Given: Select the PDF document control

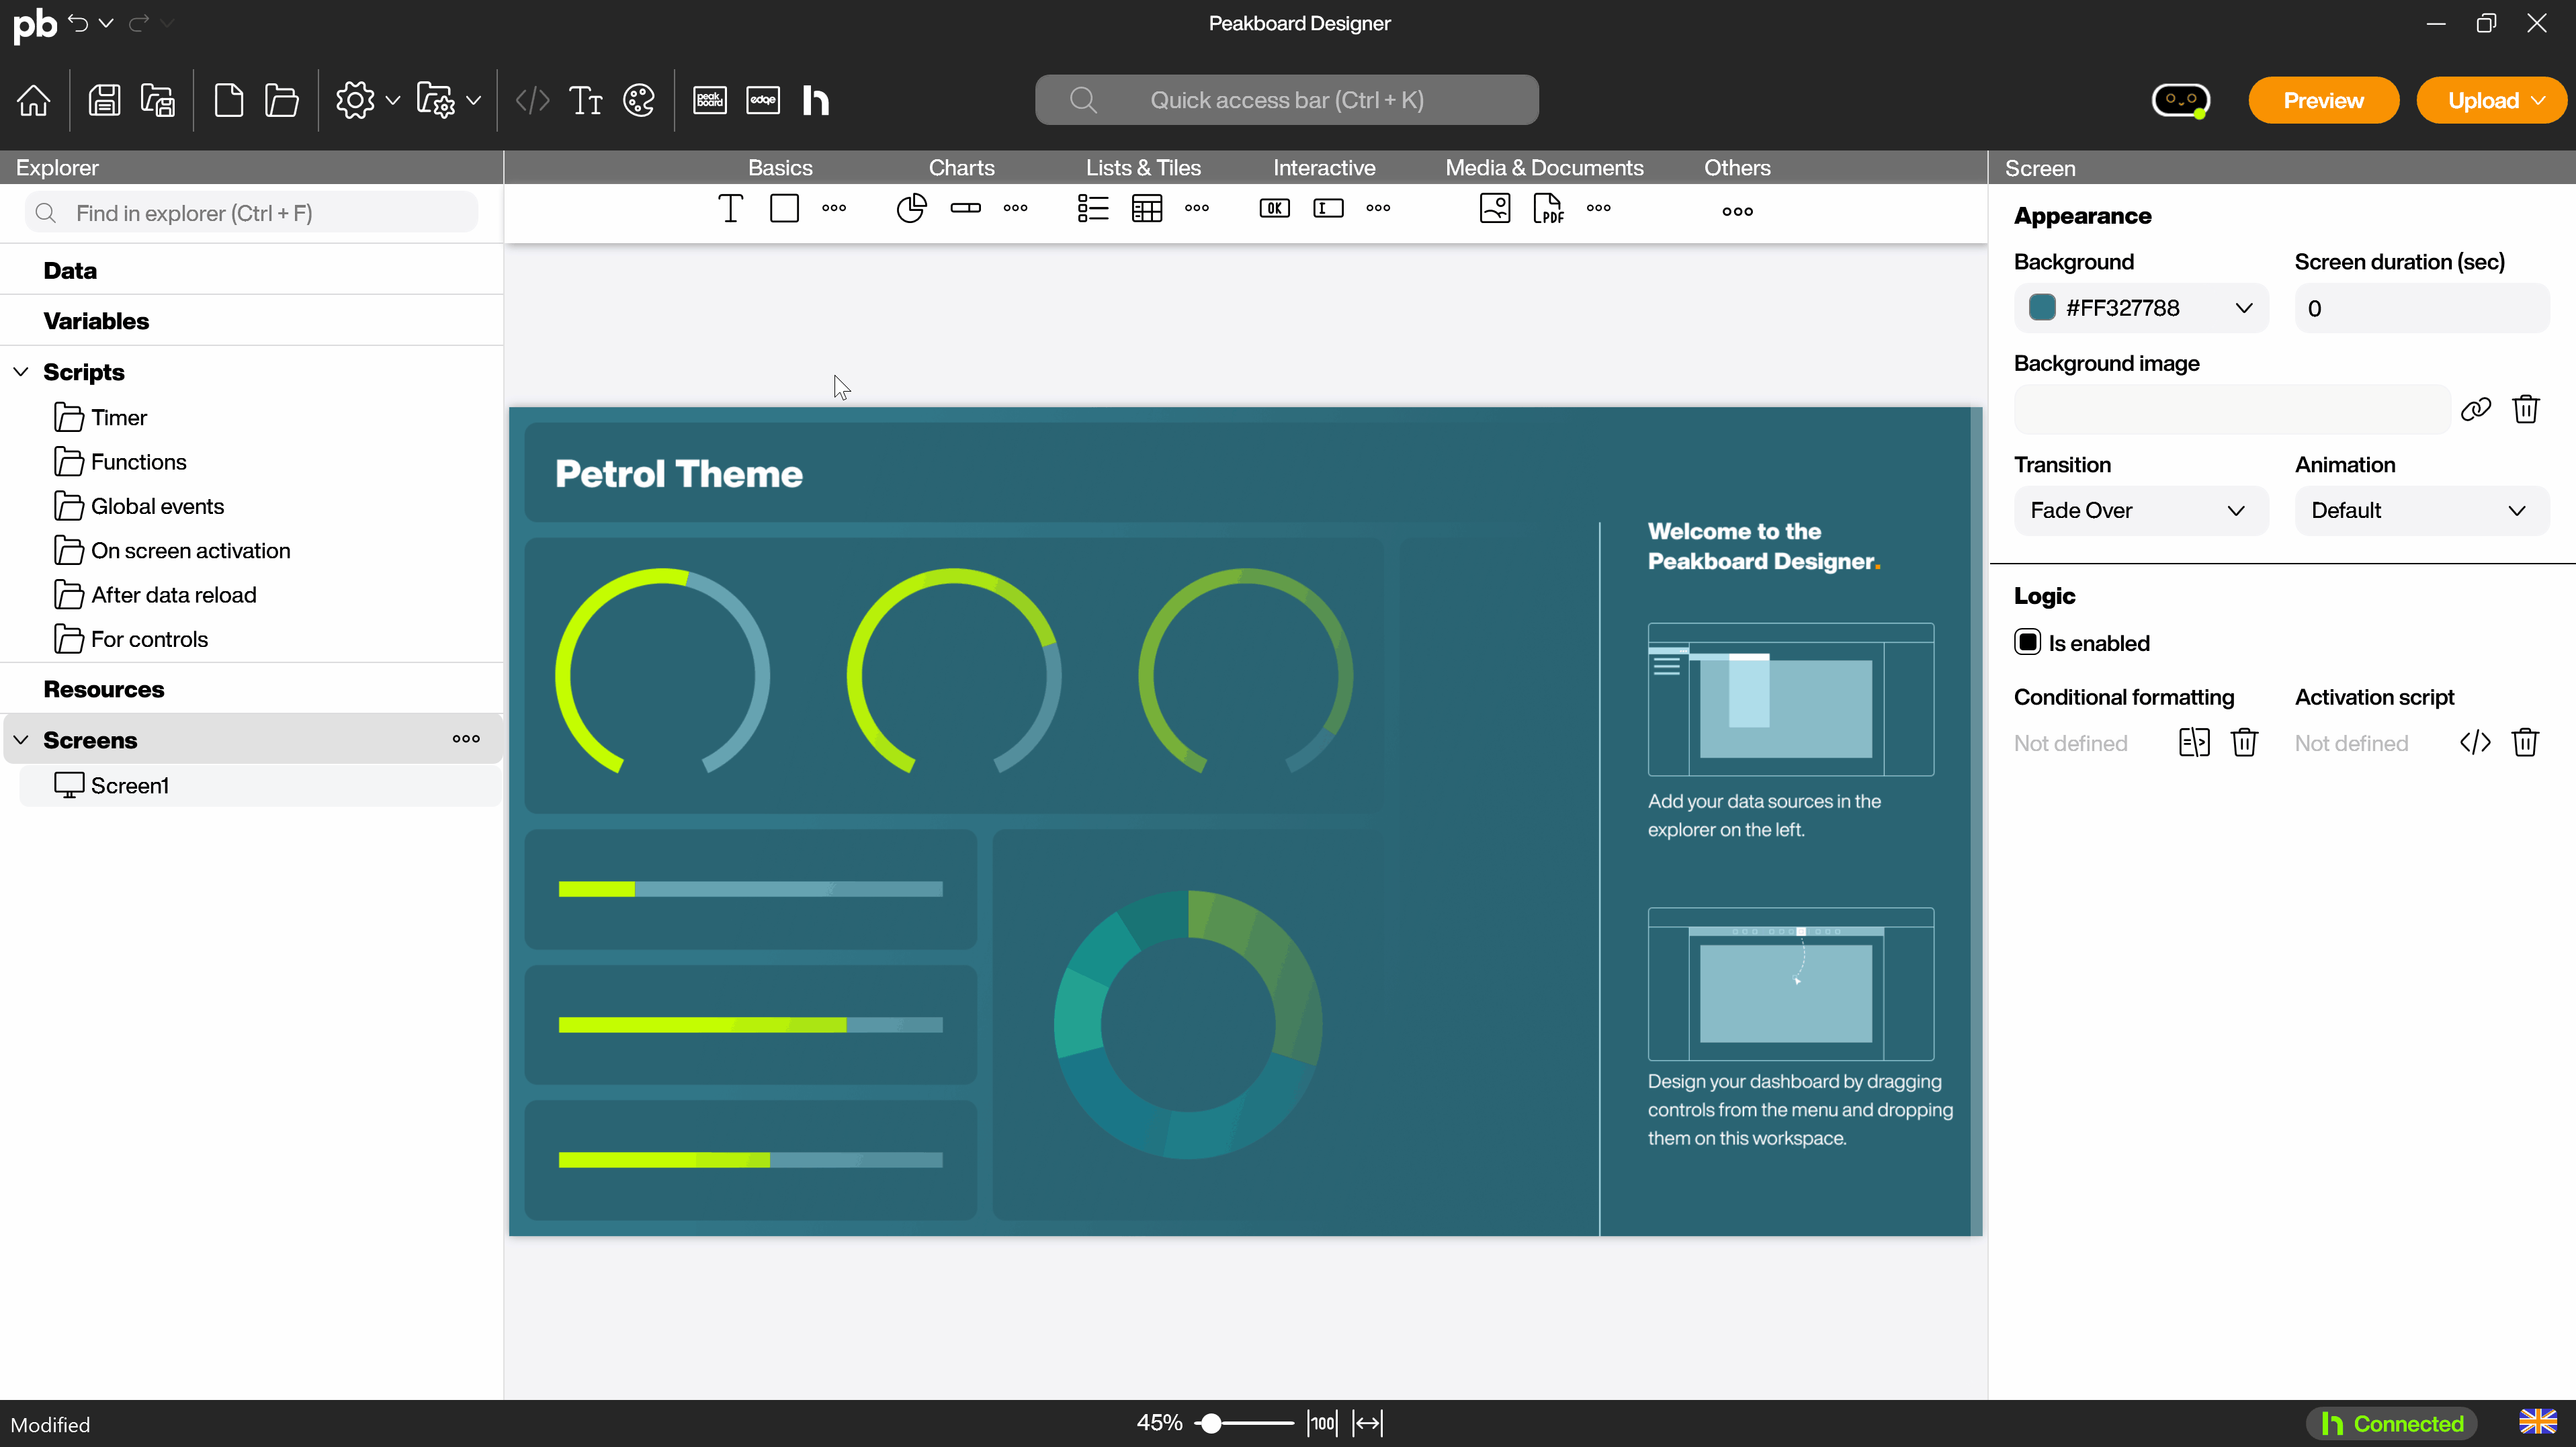Looking at the screenshot, I should [1548, 208].
